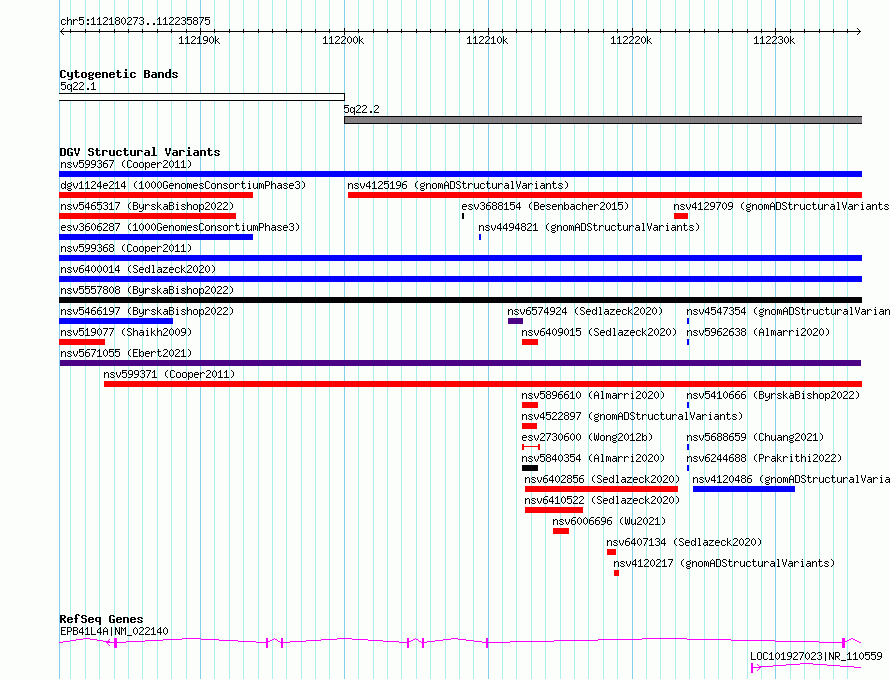Click nsv4522897 gnomAD label
Viewport: 890px width, 679px height.
coord(632,416)
